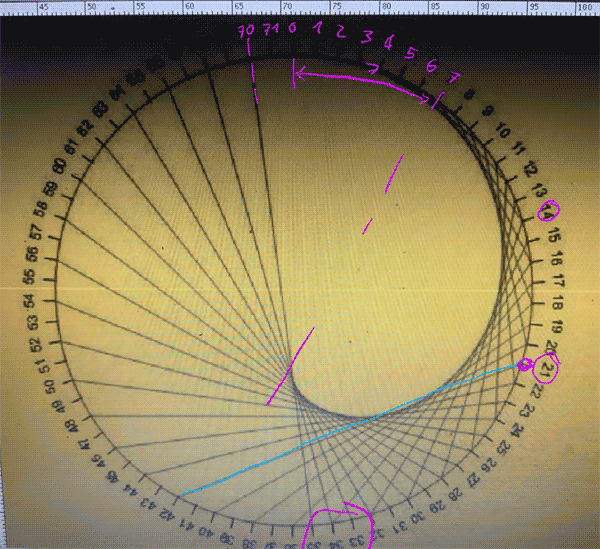Click the printed number 24 on the circle
The width and height of the screenshot is (600, 549).
point(515,430)
